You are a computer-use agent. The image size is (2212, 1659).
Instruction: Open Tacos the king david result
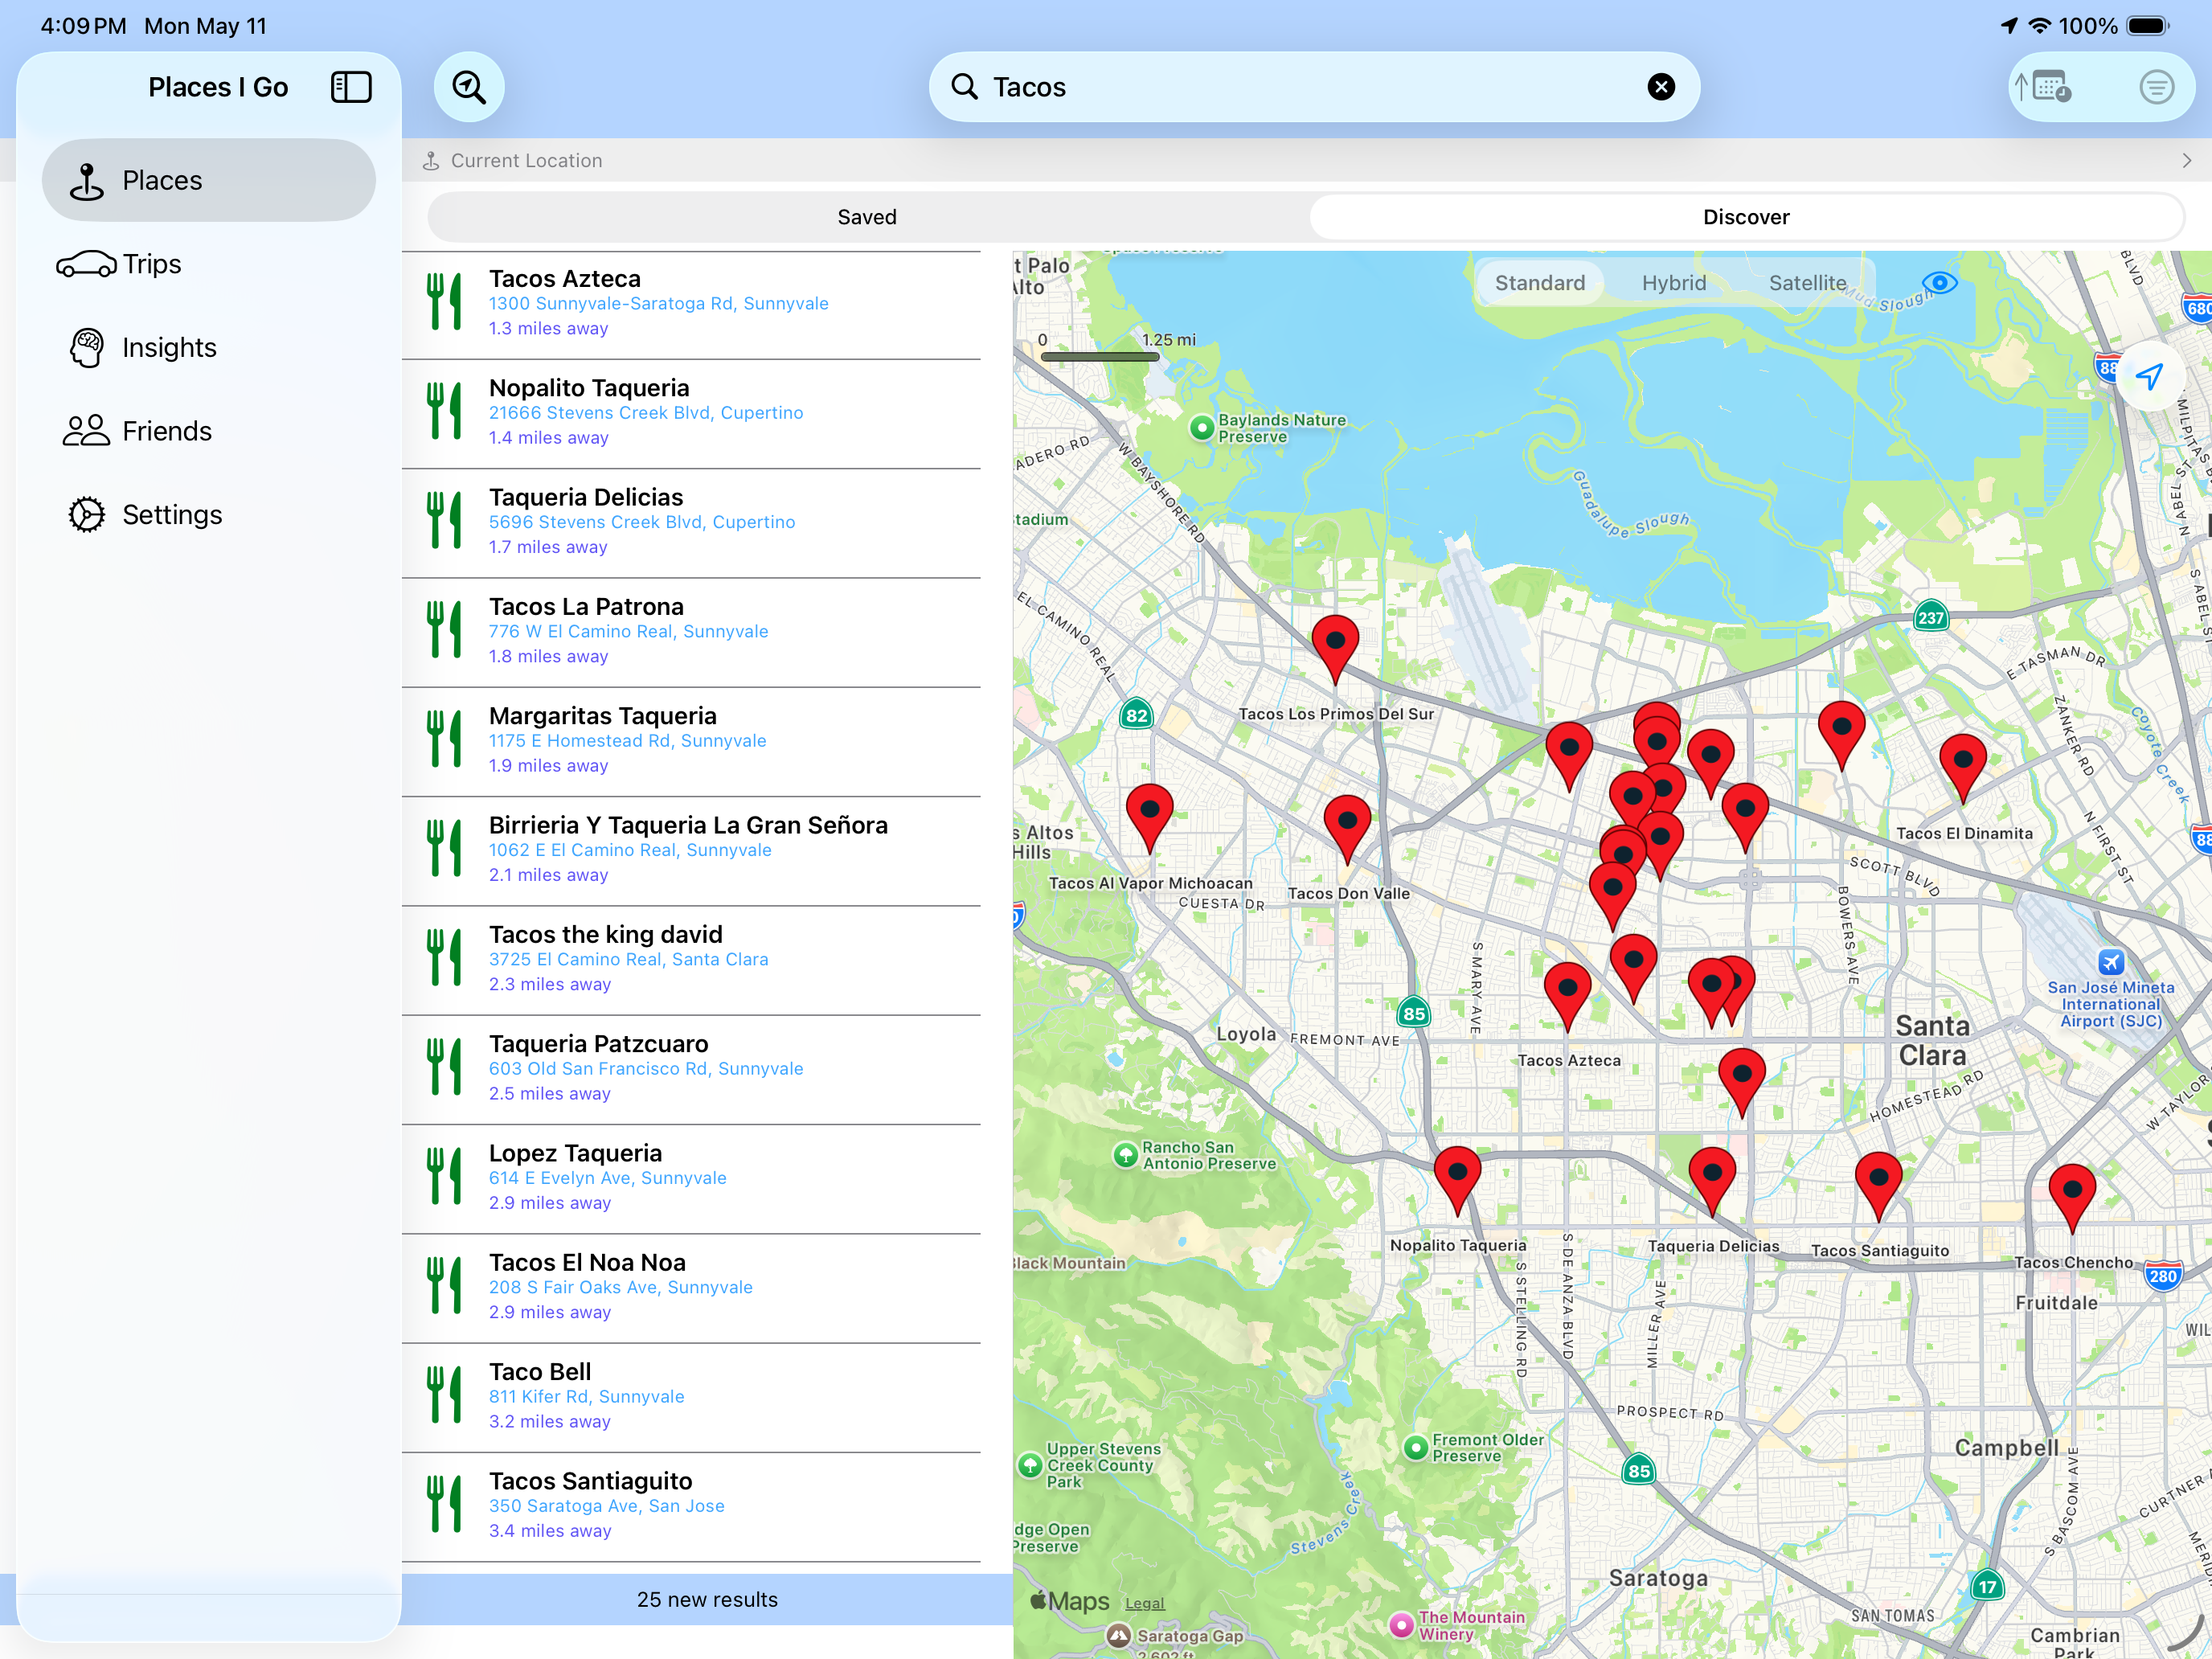(x=692, y=960)
